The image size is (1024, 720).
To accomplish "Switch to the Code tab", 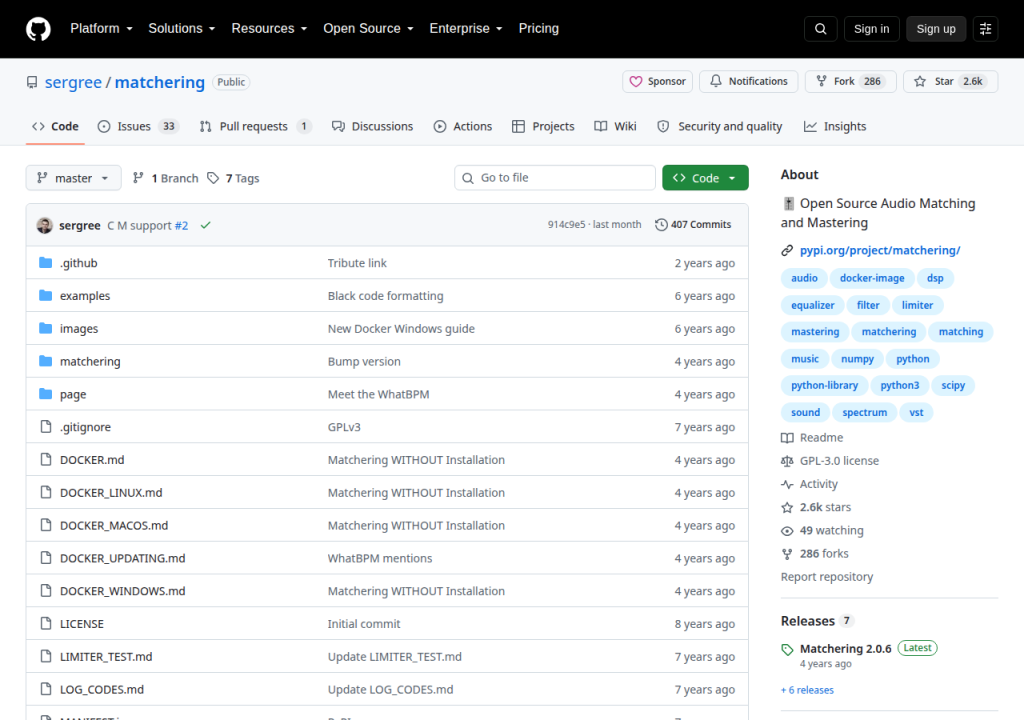I will coord(55,127).
